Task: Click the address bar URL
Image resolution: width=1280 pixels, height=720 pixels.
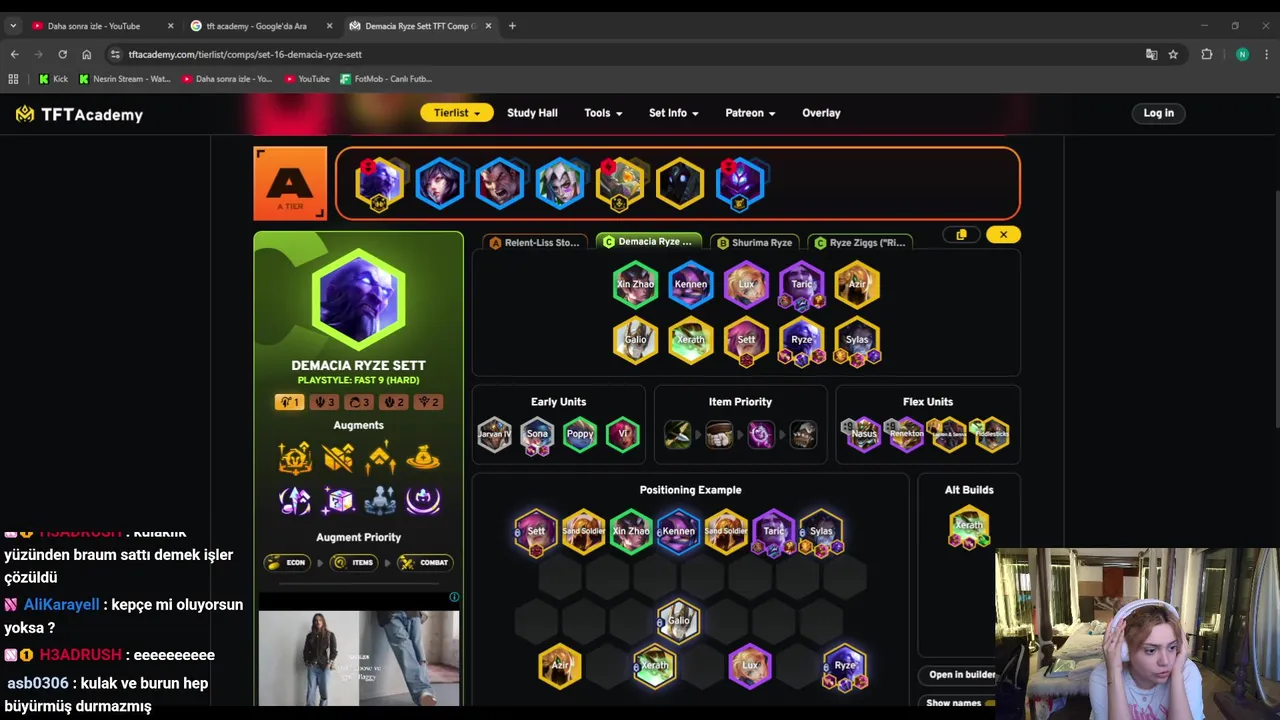Action: 245,54
